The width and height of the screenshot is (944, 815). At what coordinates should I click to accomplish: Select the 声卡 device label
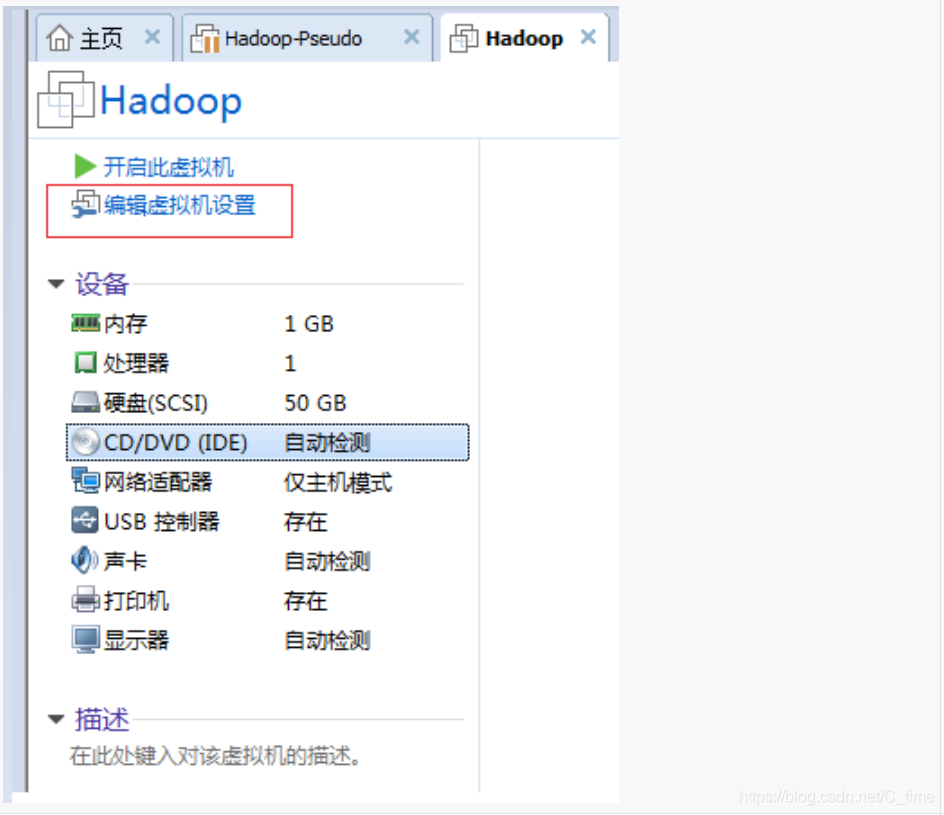(125, 561)
